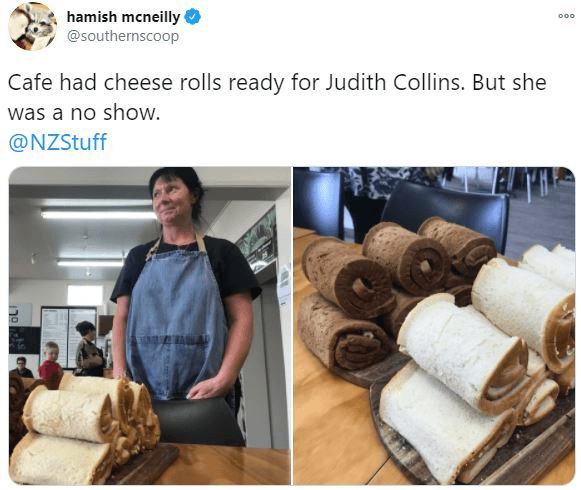This screenshot has height=490, width=581.
Task: Click the cheese rolls in the left photo foreground
Action: [82, 426]
